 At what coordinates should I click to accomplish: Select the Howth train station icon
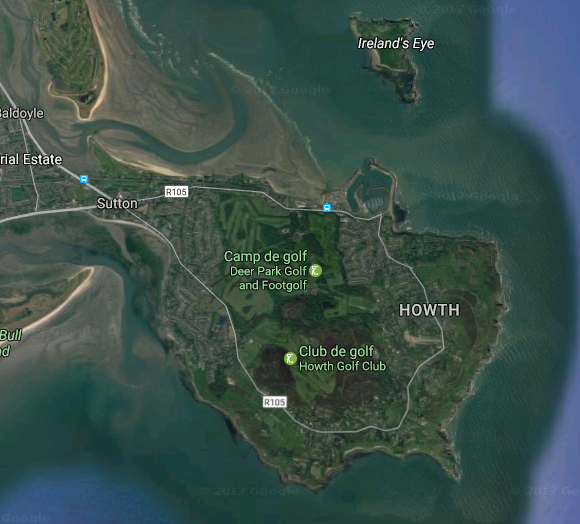pyautogui.click(x=327, y=208)
